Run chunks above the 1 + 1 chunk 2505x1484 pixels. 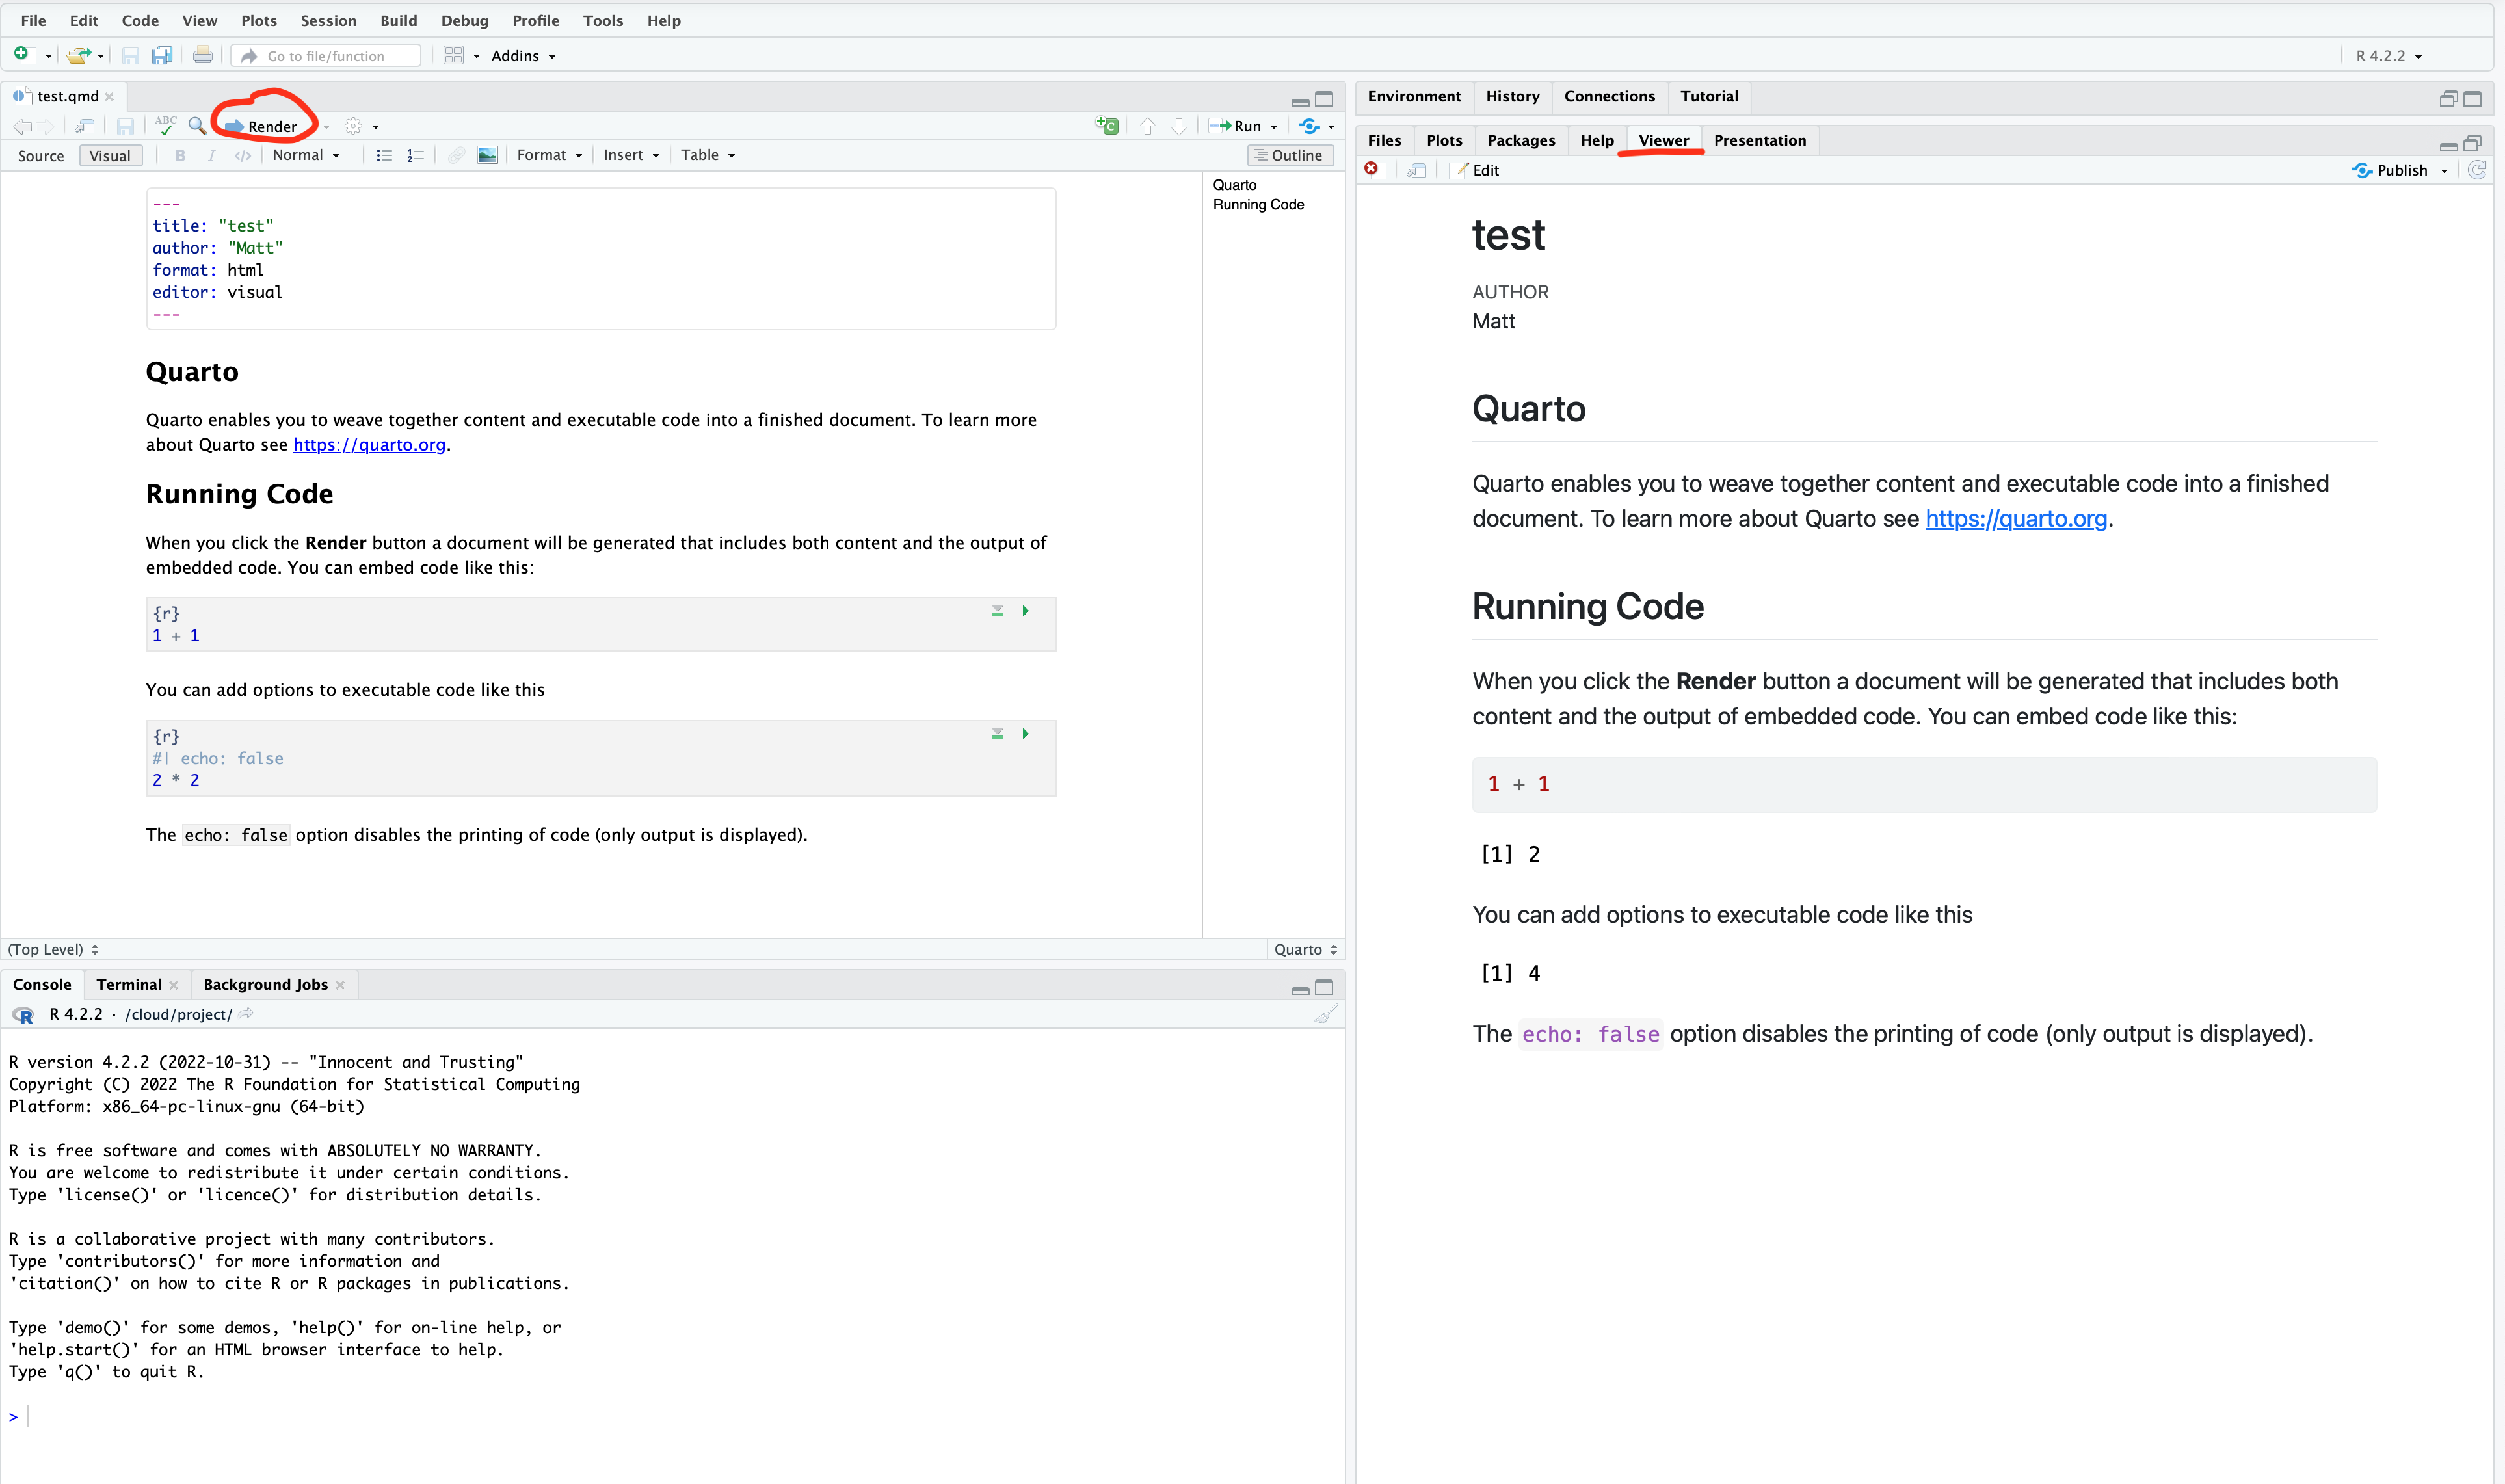[997, 611]
